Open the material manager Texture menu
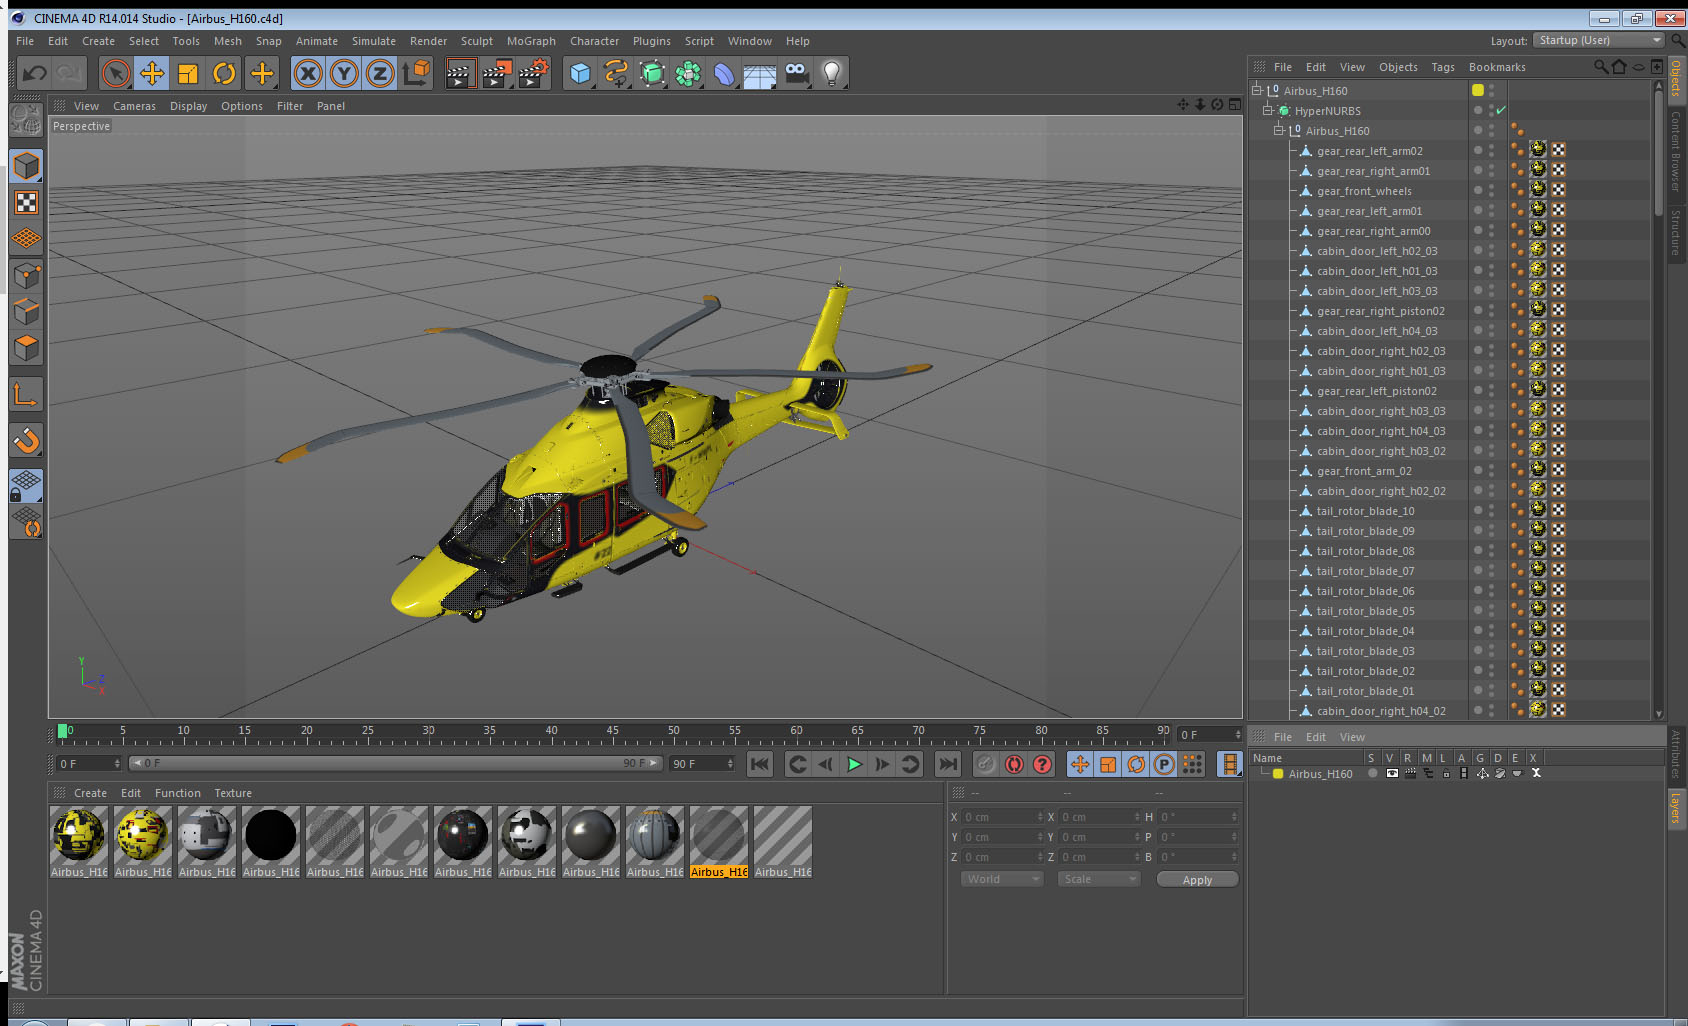Screen dimensions: 1688x1026 (233, 793)
